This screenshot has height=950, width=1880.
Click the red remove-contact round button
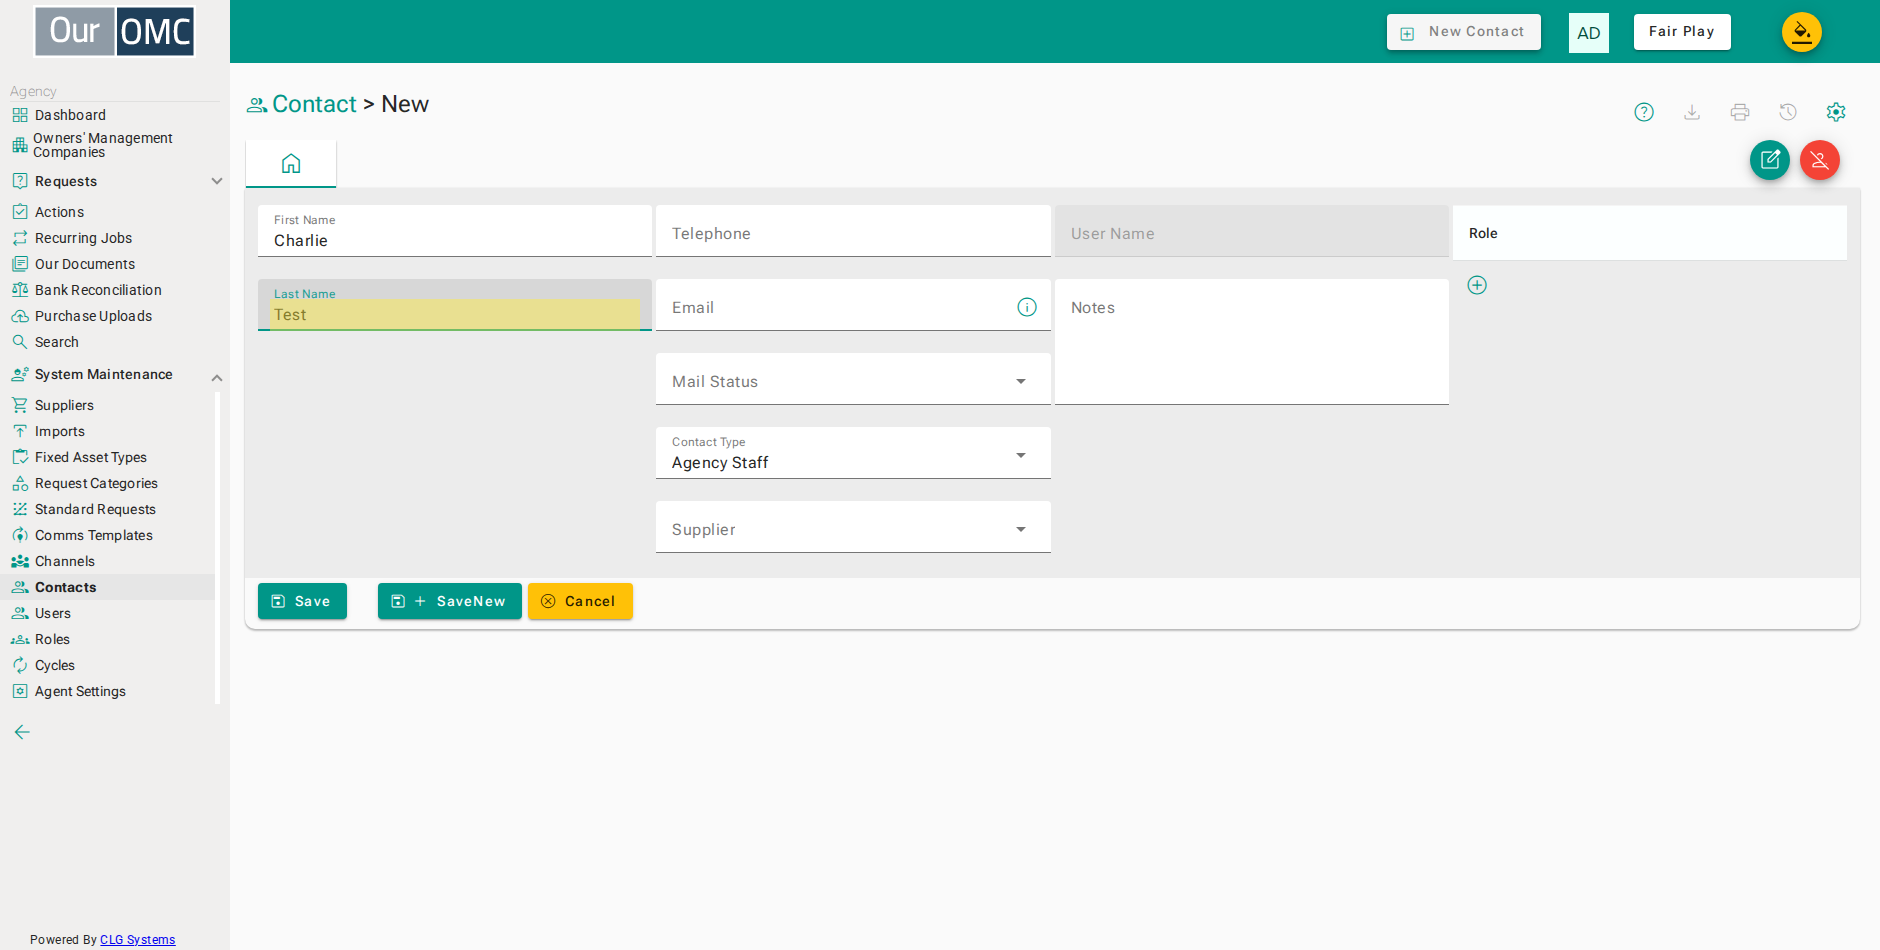pyautogui.click(x=1820, y=160)
